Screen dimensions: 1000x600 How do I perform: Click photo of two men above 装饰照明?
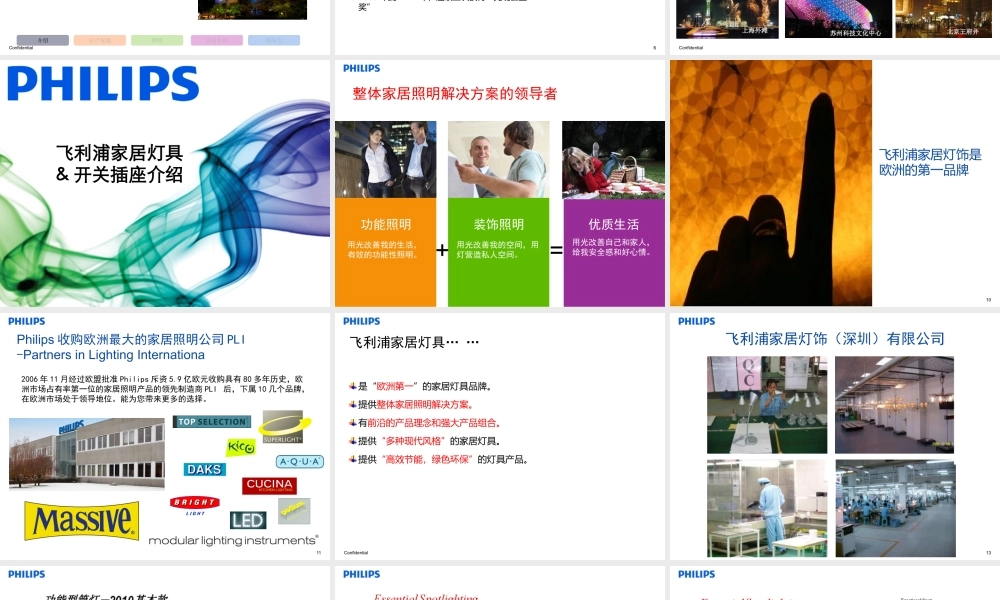pos(498,159)
